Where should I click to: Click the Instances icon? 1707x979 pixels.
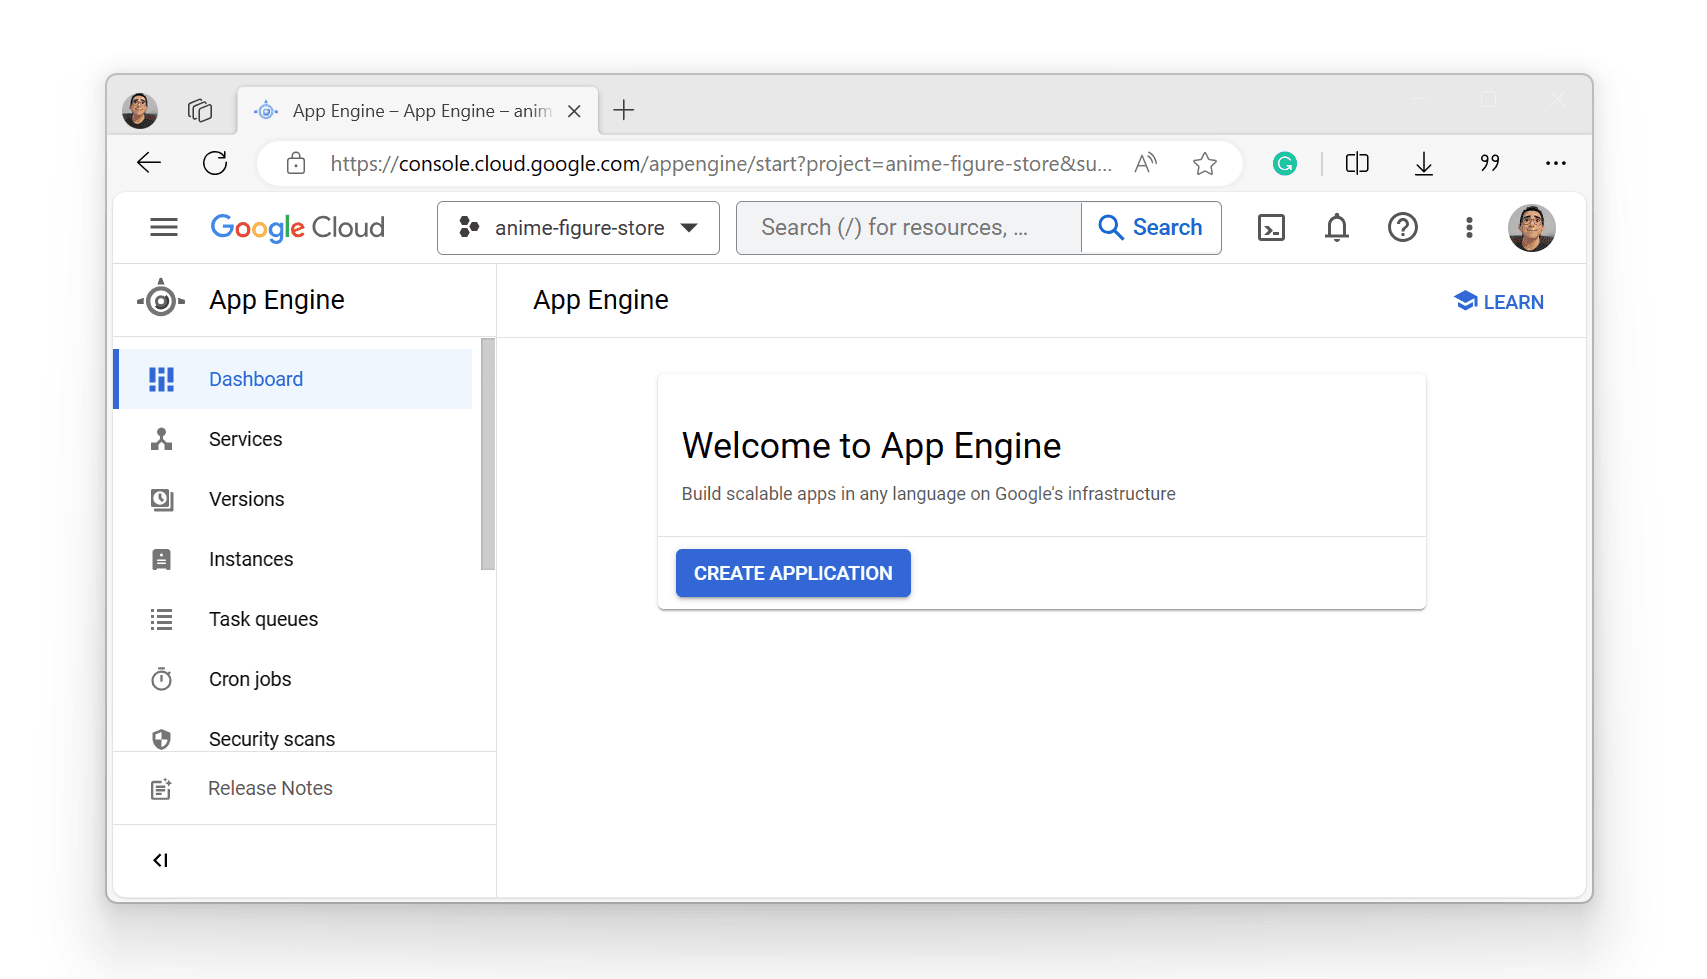click(161, 559)
